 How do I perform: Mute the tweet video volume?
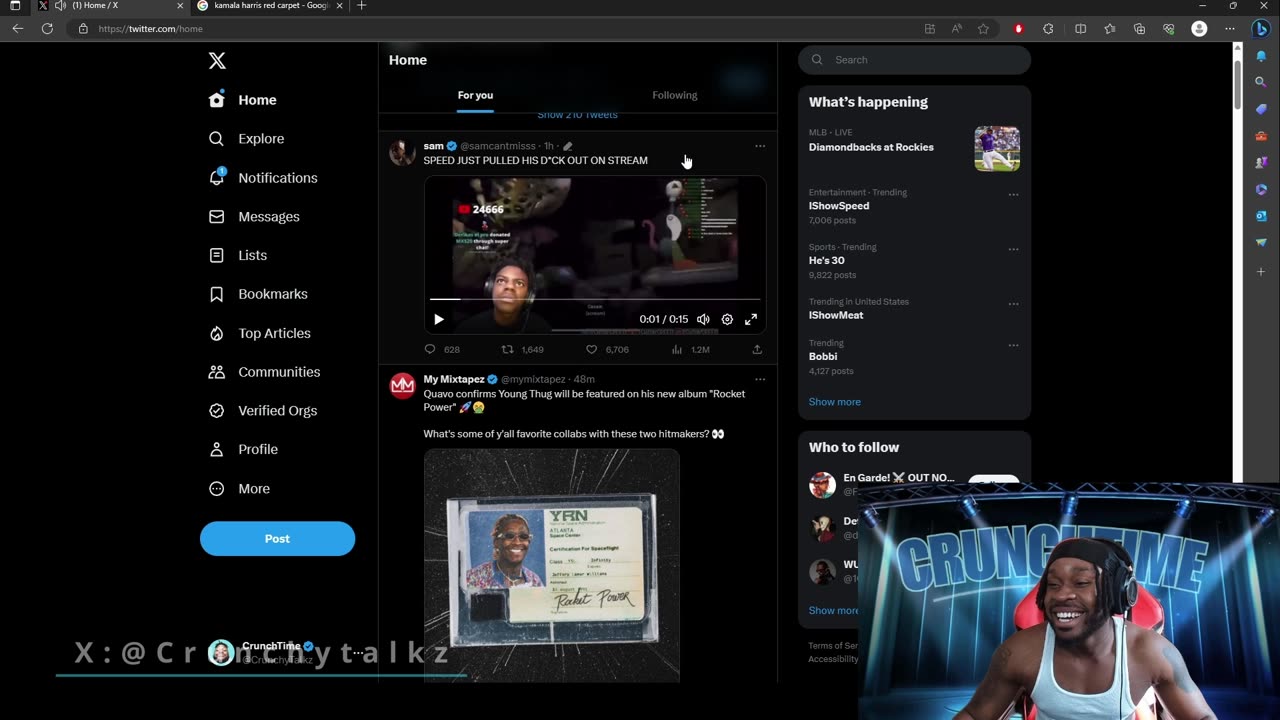tap(703, 319)
